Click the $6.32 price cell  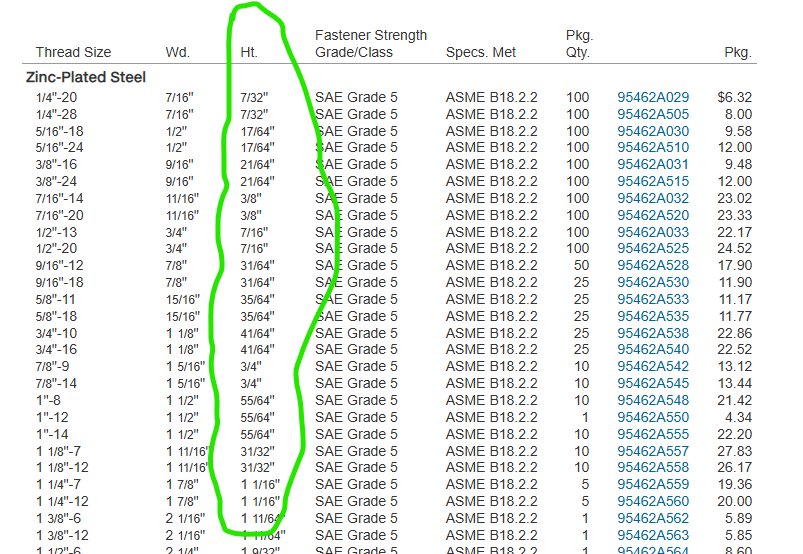click(734, 97)
